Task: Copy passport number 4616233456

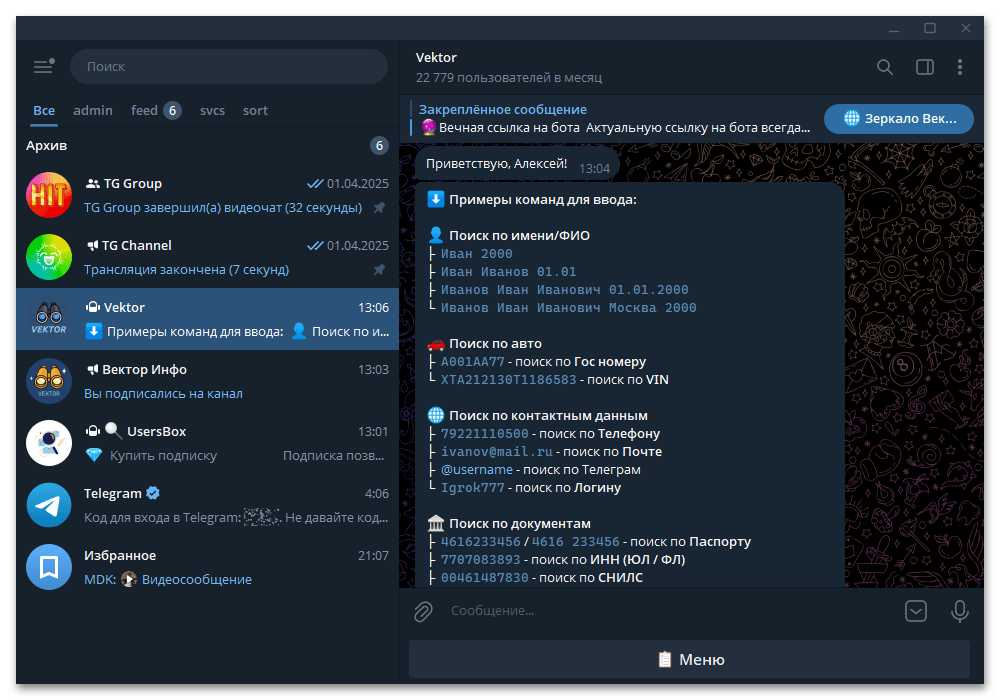Action: 481,541
